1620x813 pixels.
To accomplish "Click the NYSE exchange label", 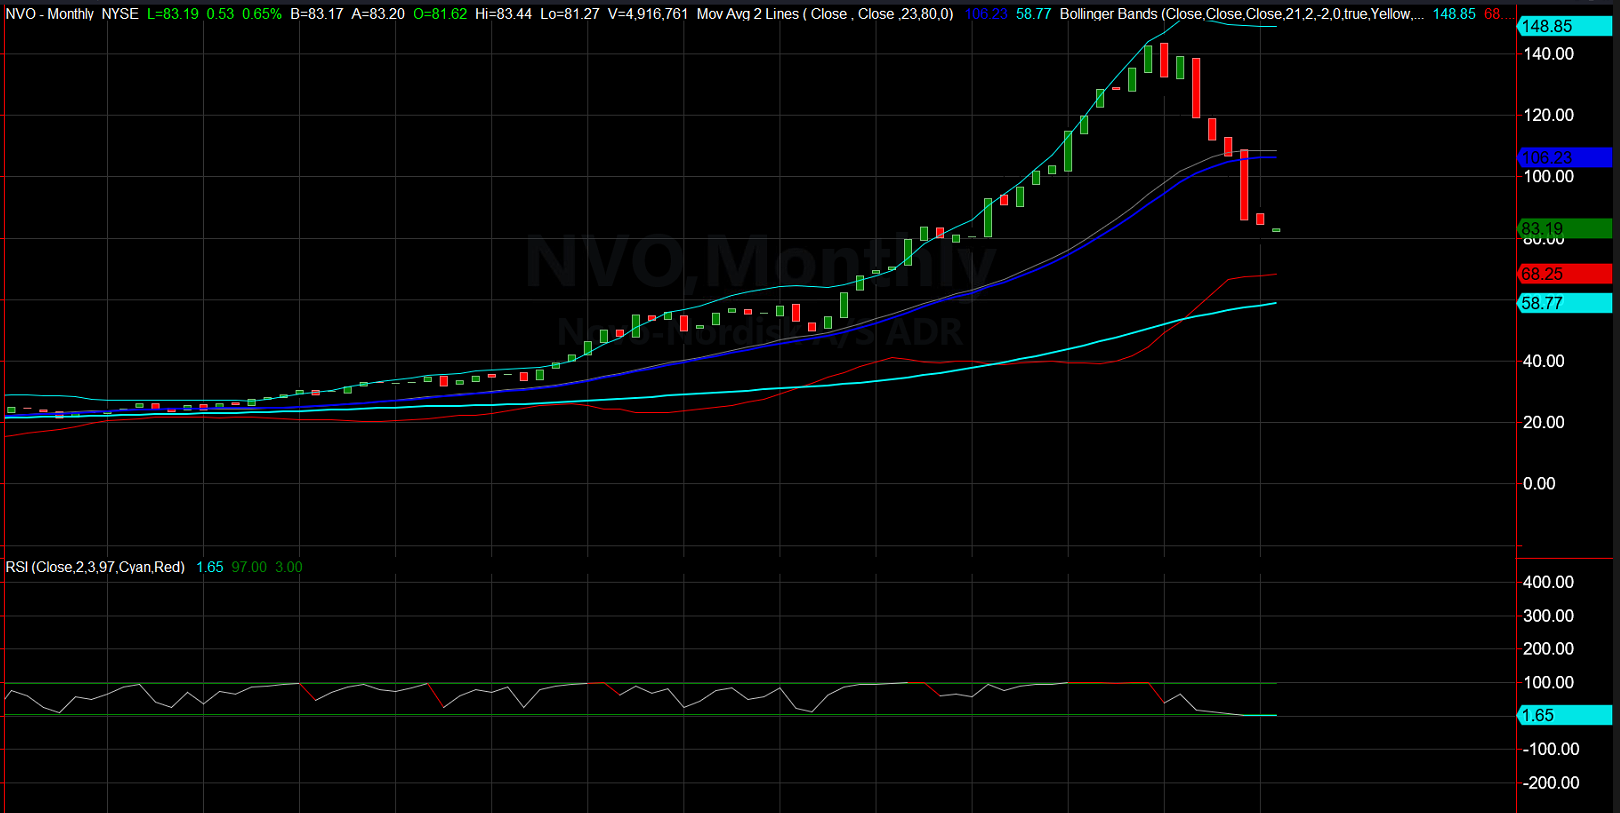I will 120,14.
